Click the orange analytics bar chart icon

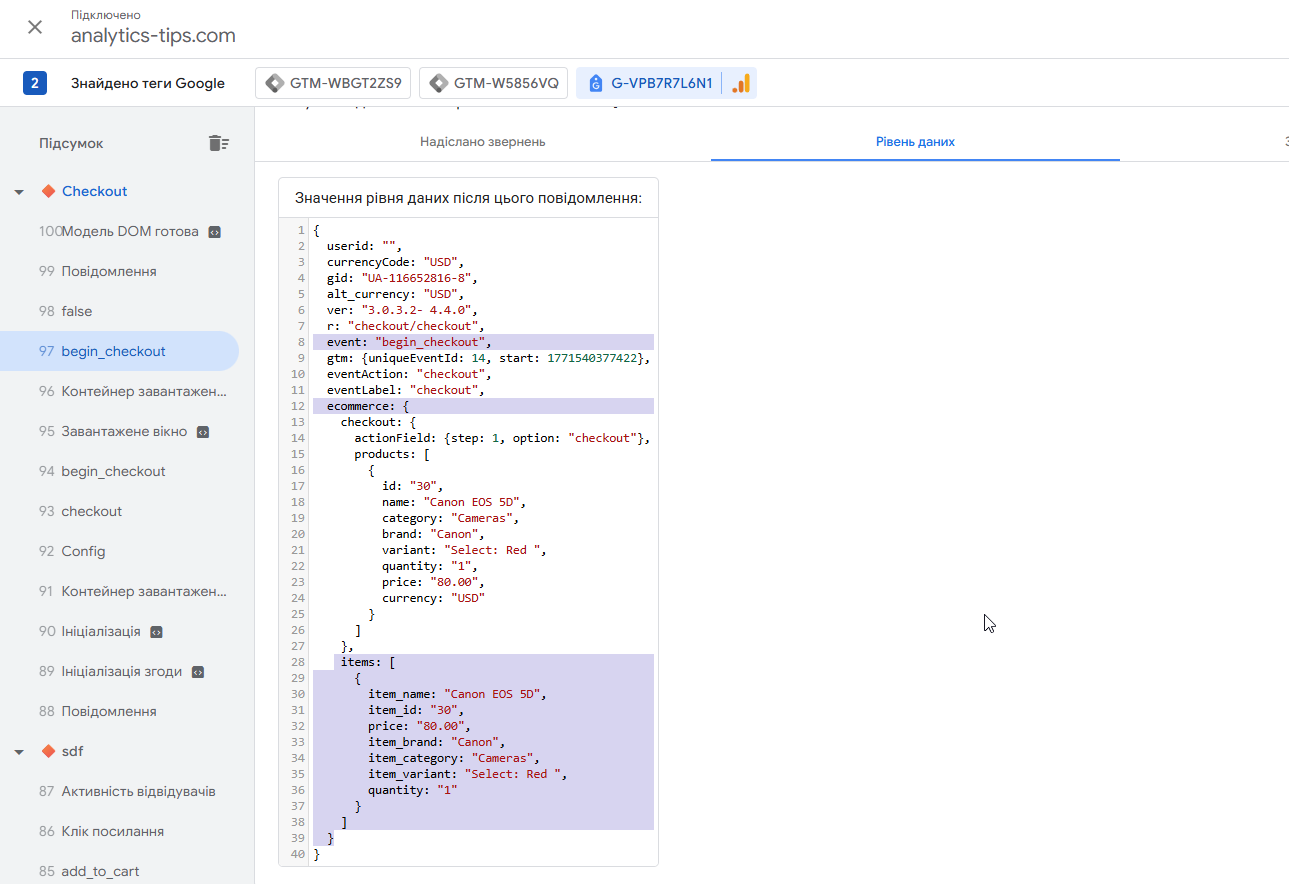coord(741,83)
